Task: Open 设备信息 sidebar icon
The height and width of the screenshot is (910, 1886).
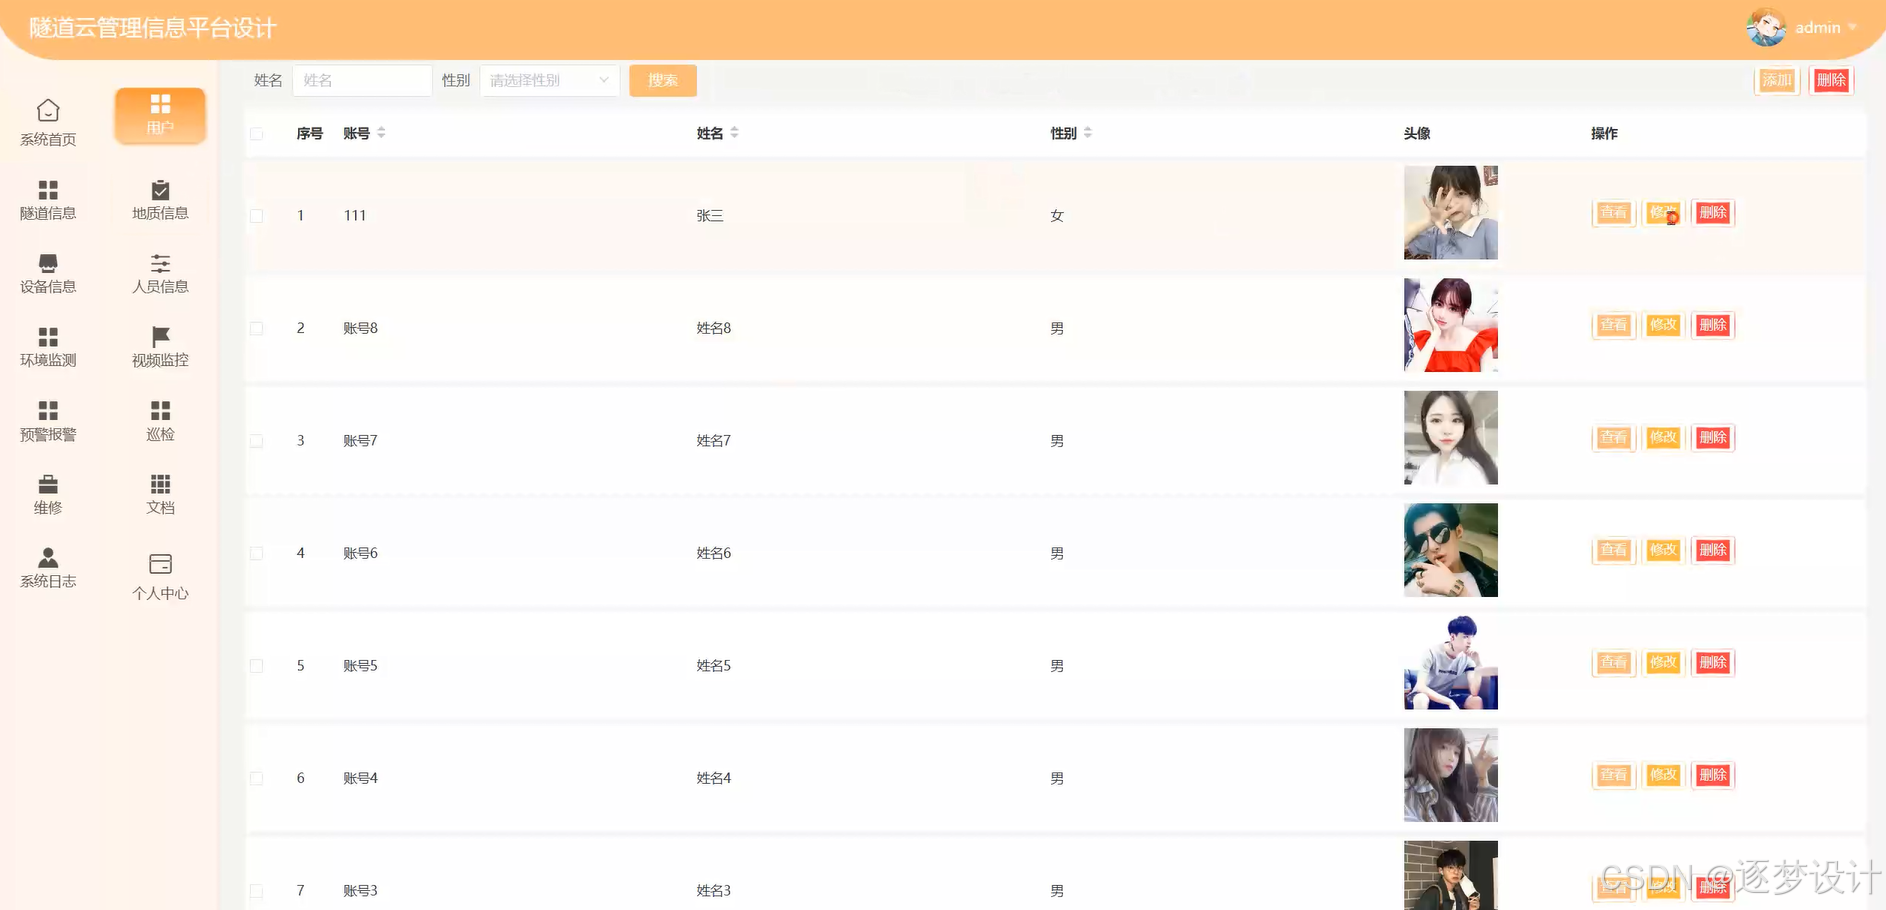Action: [48, 263]
